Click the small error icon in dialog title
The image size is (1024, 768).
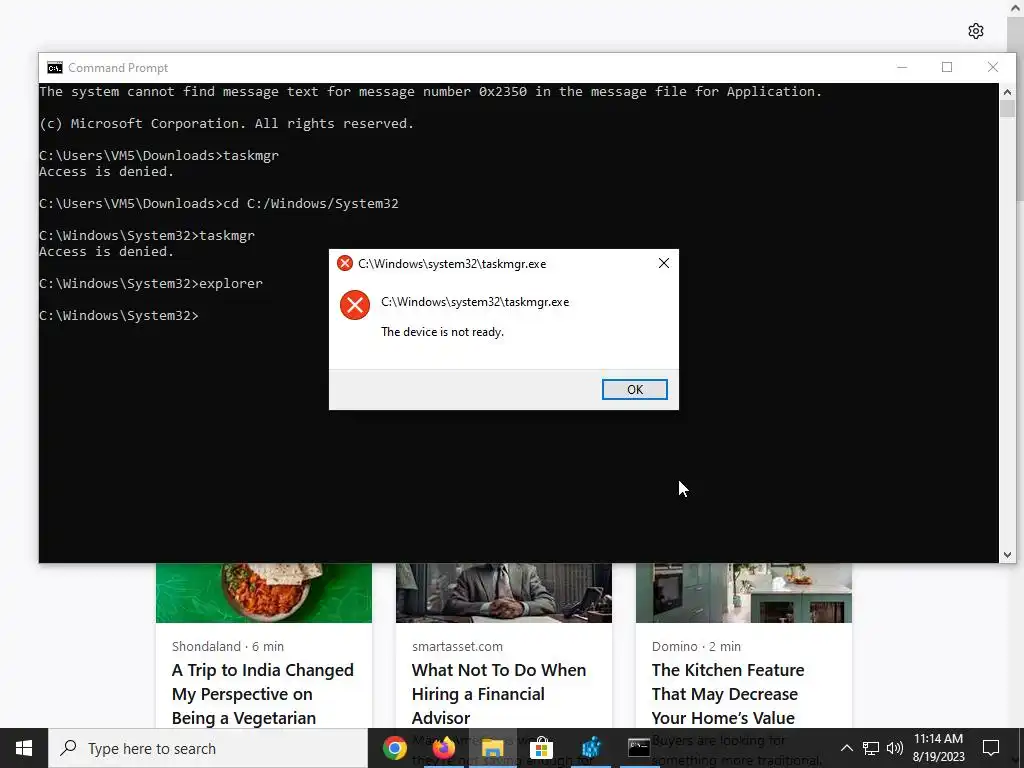[344, 263]
